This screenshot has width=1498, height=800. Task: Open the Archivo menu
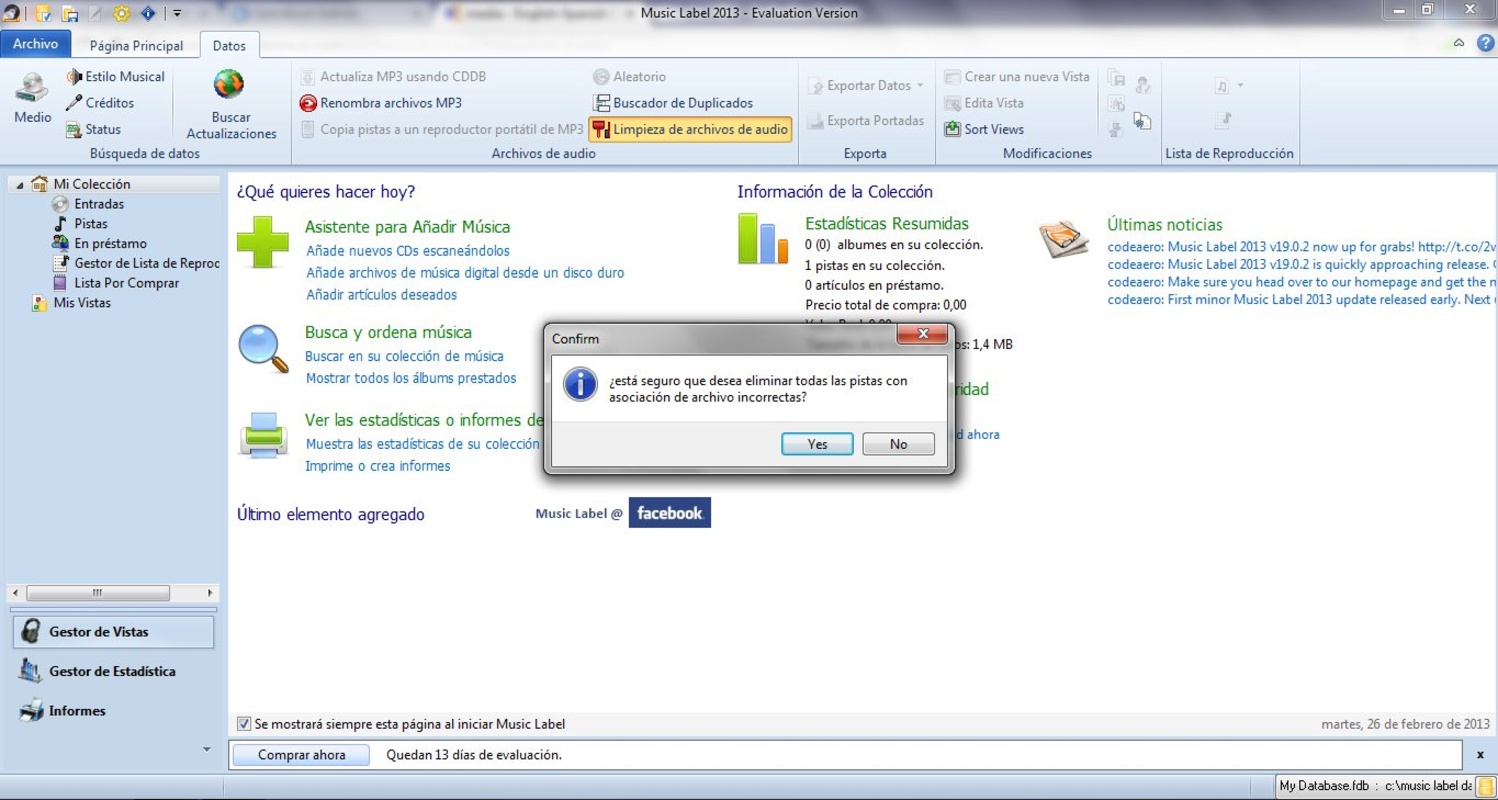[x=36, y=44]
